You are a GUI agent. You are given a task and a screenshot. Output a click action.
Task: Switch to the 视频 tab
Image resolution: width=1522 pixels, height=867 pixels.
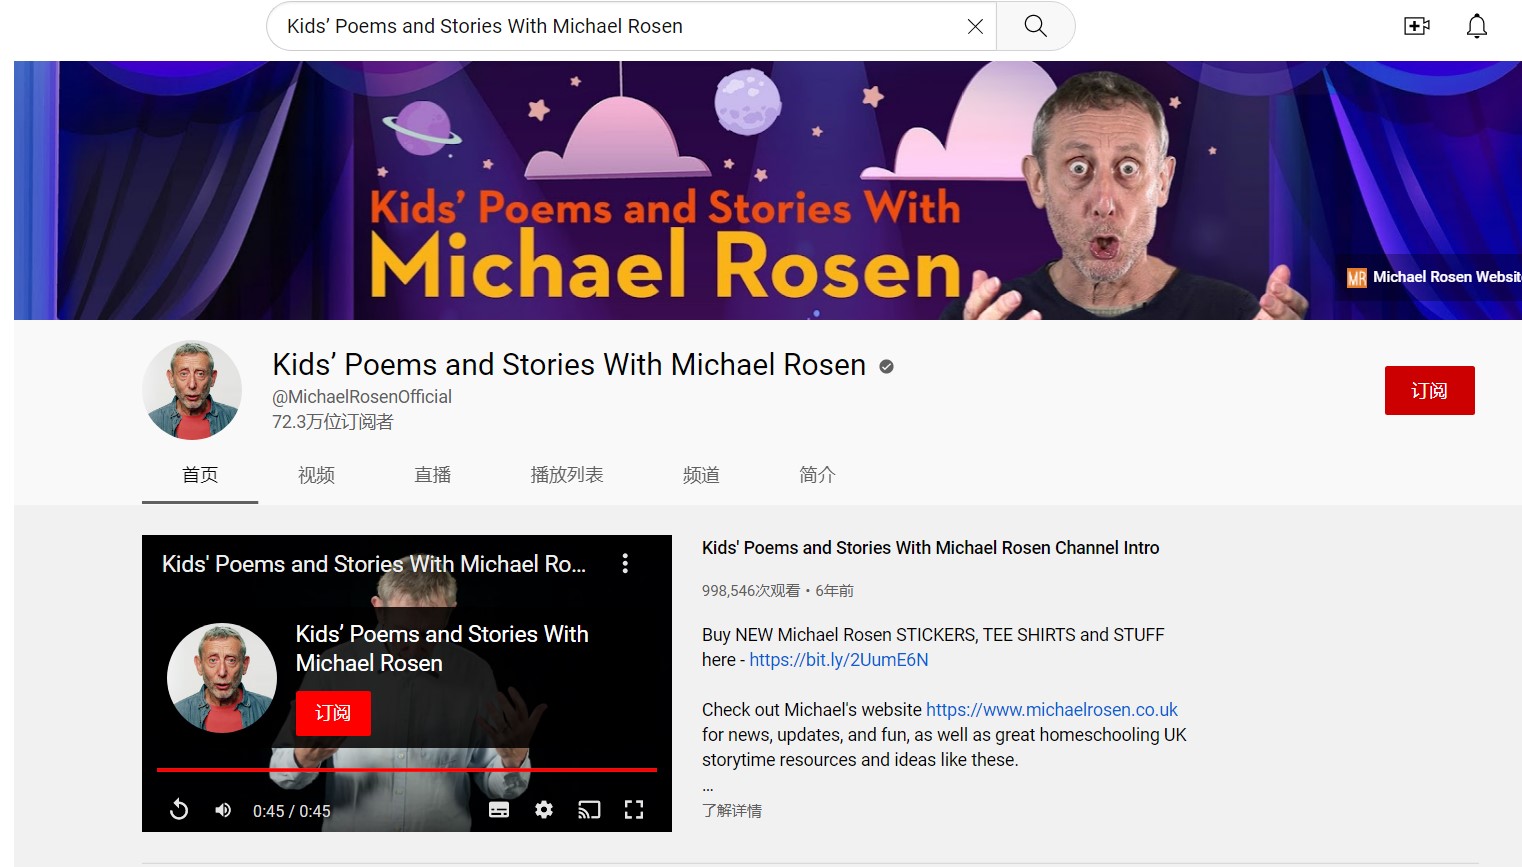pos(316,475)
